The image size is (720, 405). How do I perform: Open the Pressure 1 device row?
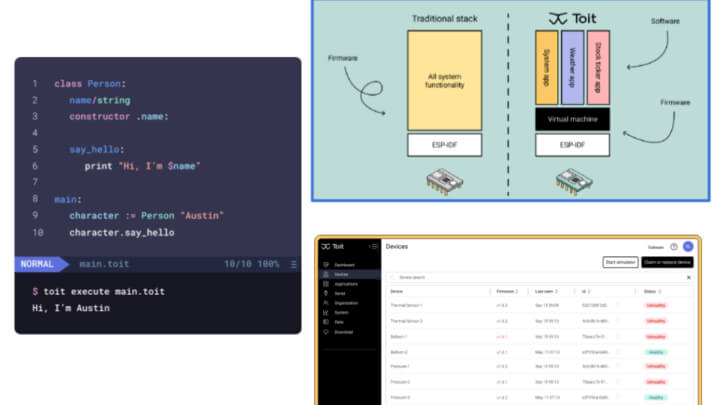coord(540,366)
